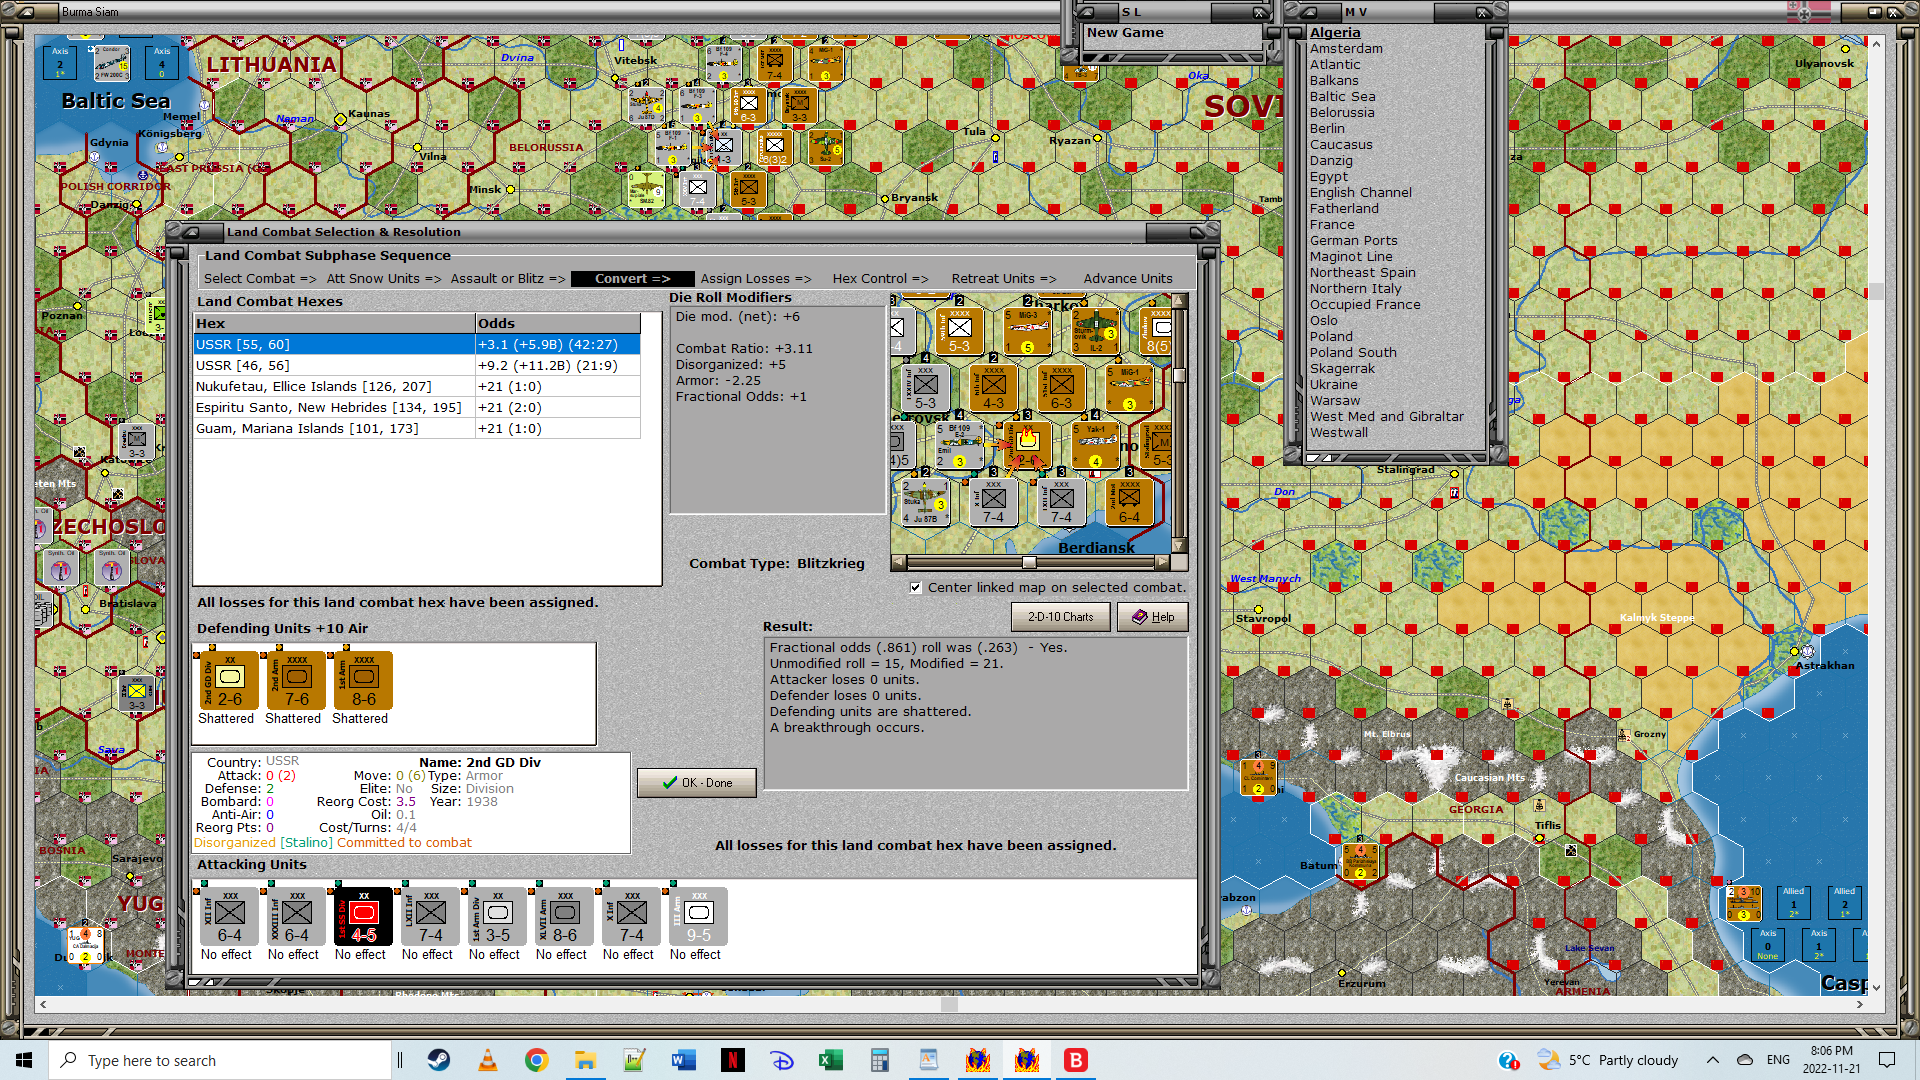Viewport: 1920px width, 1080px height.
Task: Choose Ukraine in the map views list
Action: pos(1333,385)
